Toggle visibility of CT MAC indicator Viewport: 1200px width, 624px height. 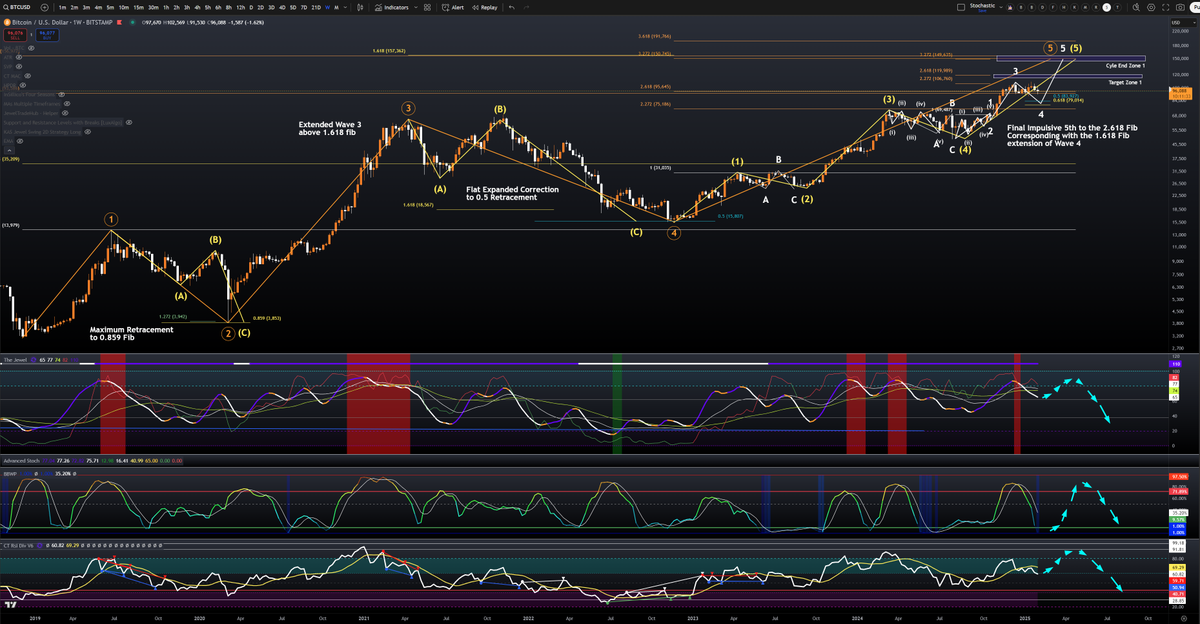27,76
